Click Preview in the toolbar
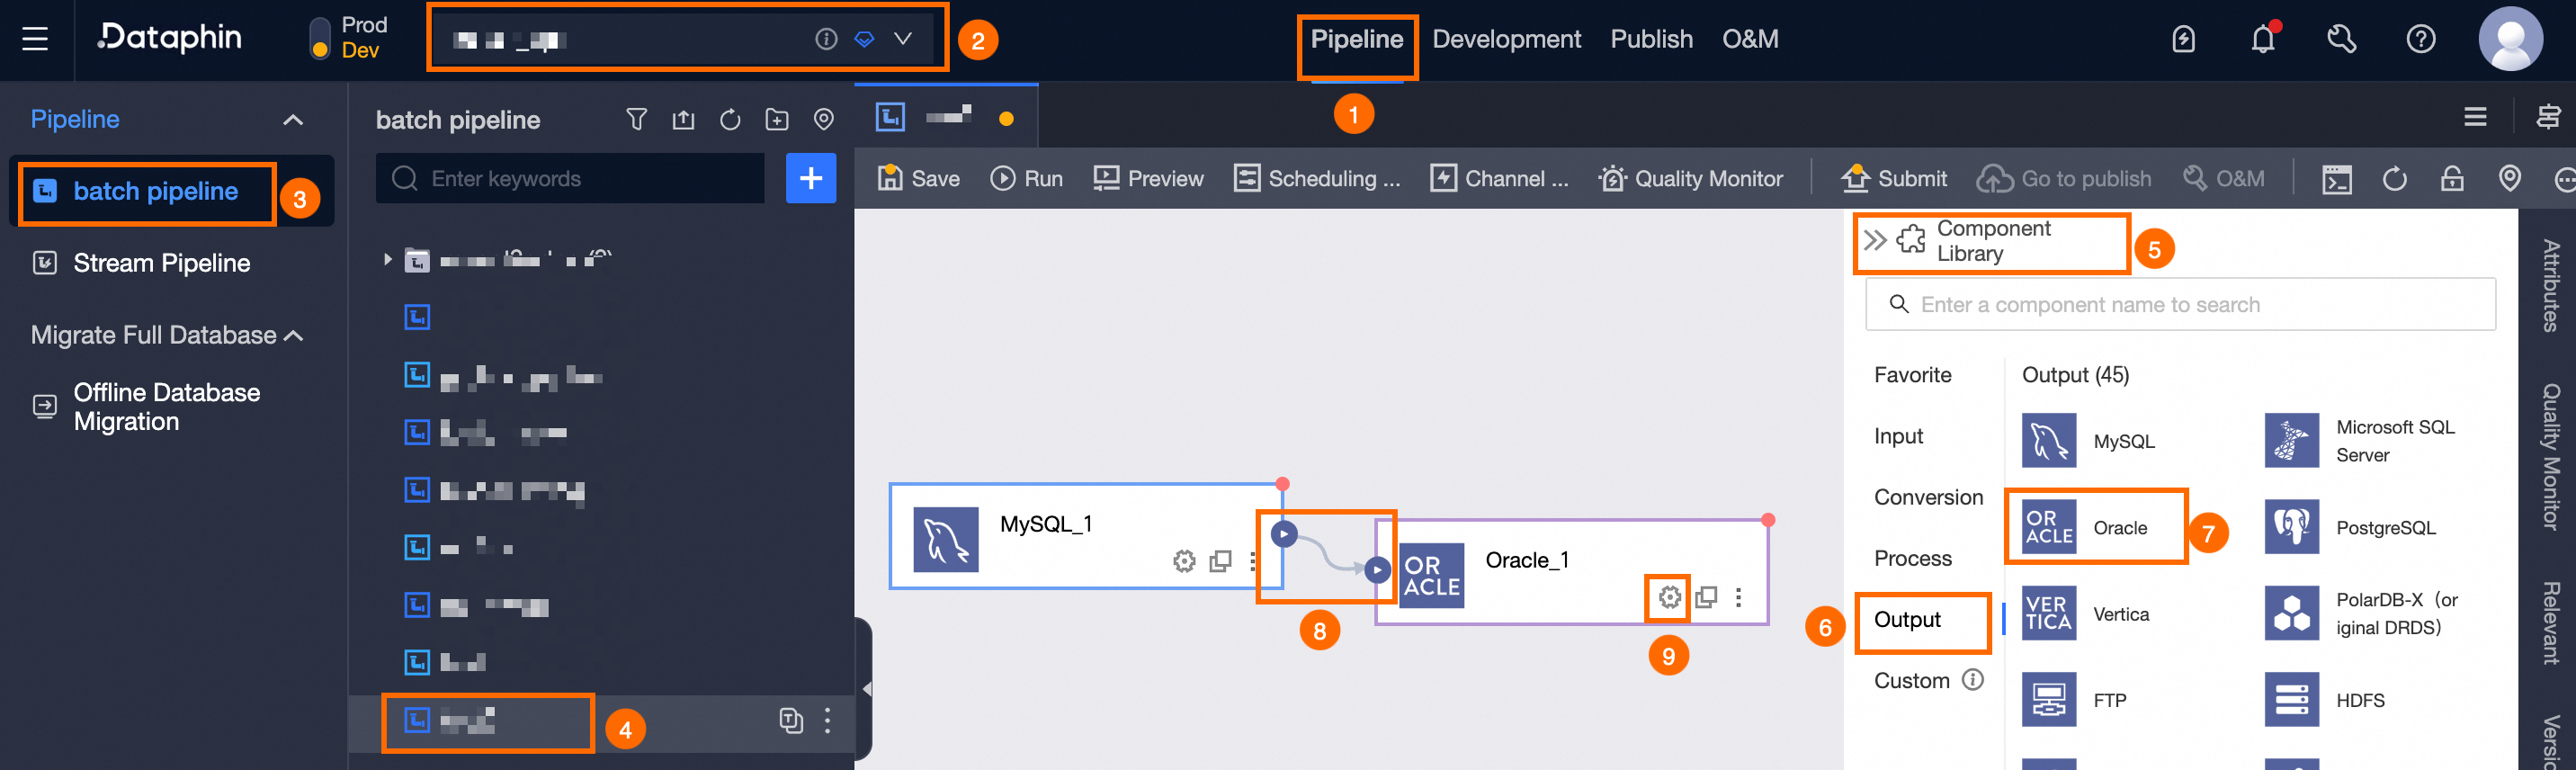 (x=1148, y=178)
